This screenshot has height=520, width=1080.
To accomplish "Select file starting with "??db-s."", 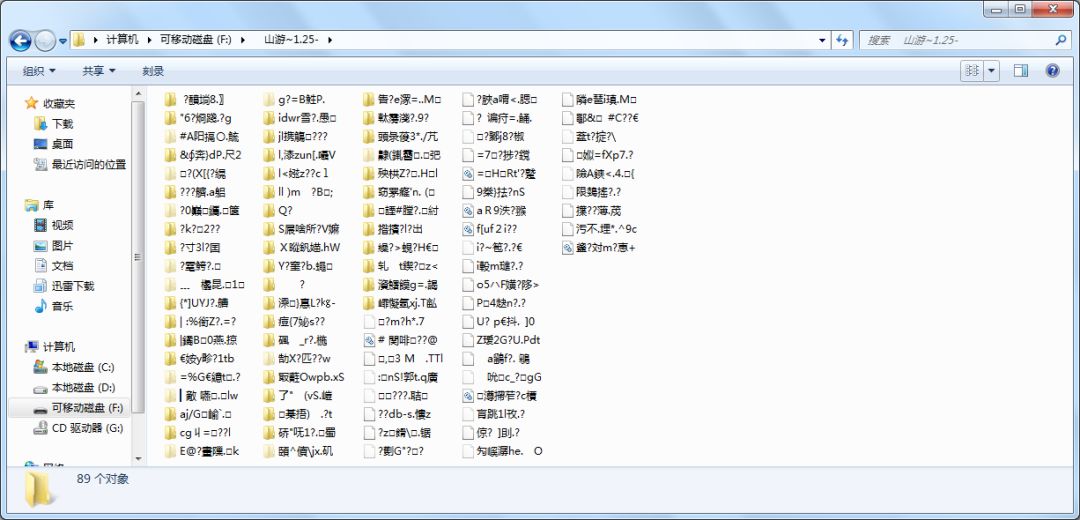I will 398,414.
